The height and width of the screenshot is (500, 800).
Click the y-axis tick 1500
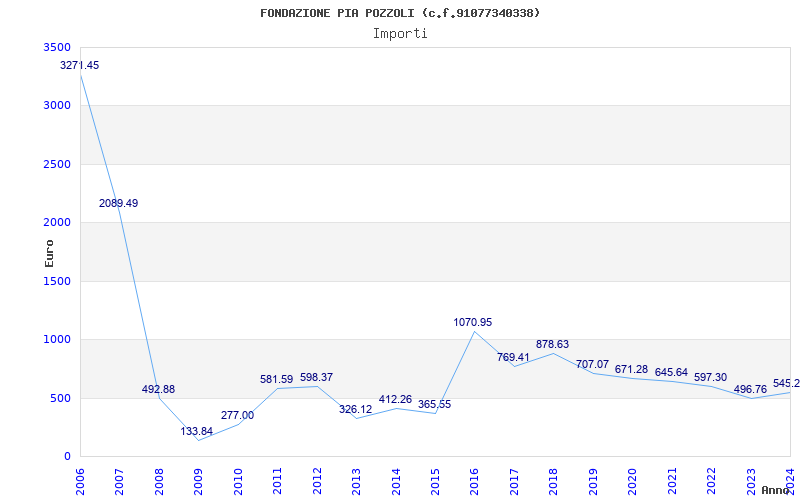(58, 281)
